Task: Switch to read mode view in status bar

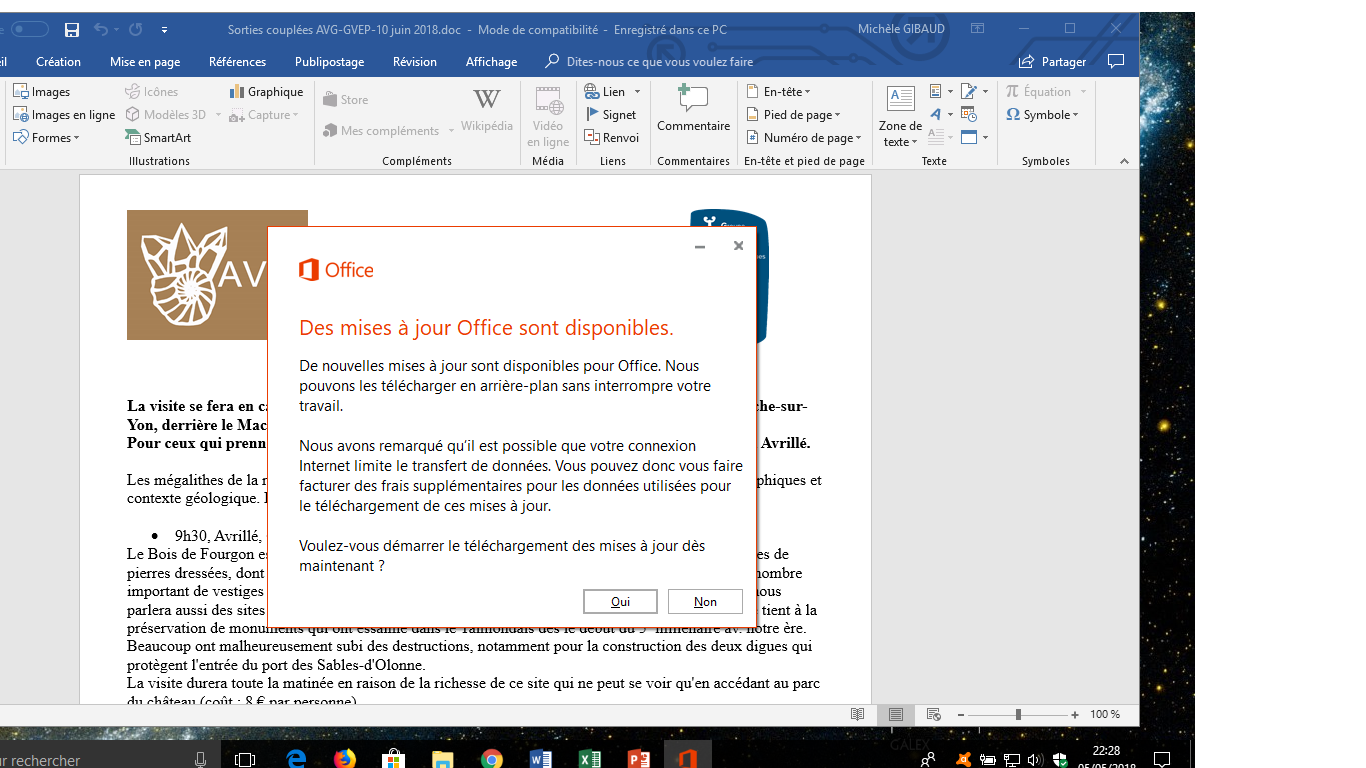Action: [857, 715]
